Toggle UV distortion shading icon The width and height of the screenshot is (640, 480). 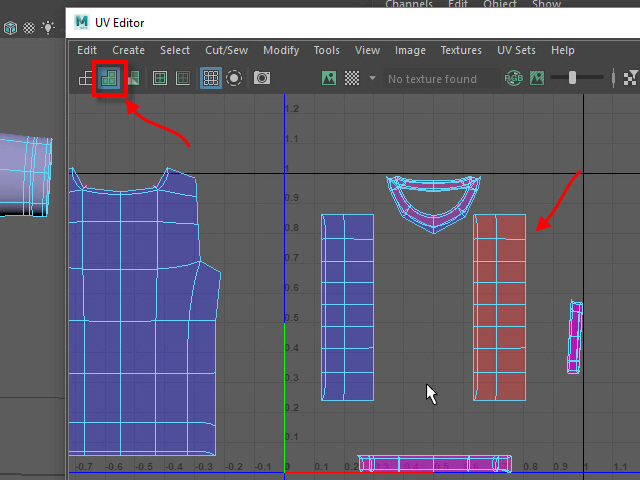(x=132, y=78)
